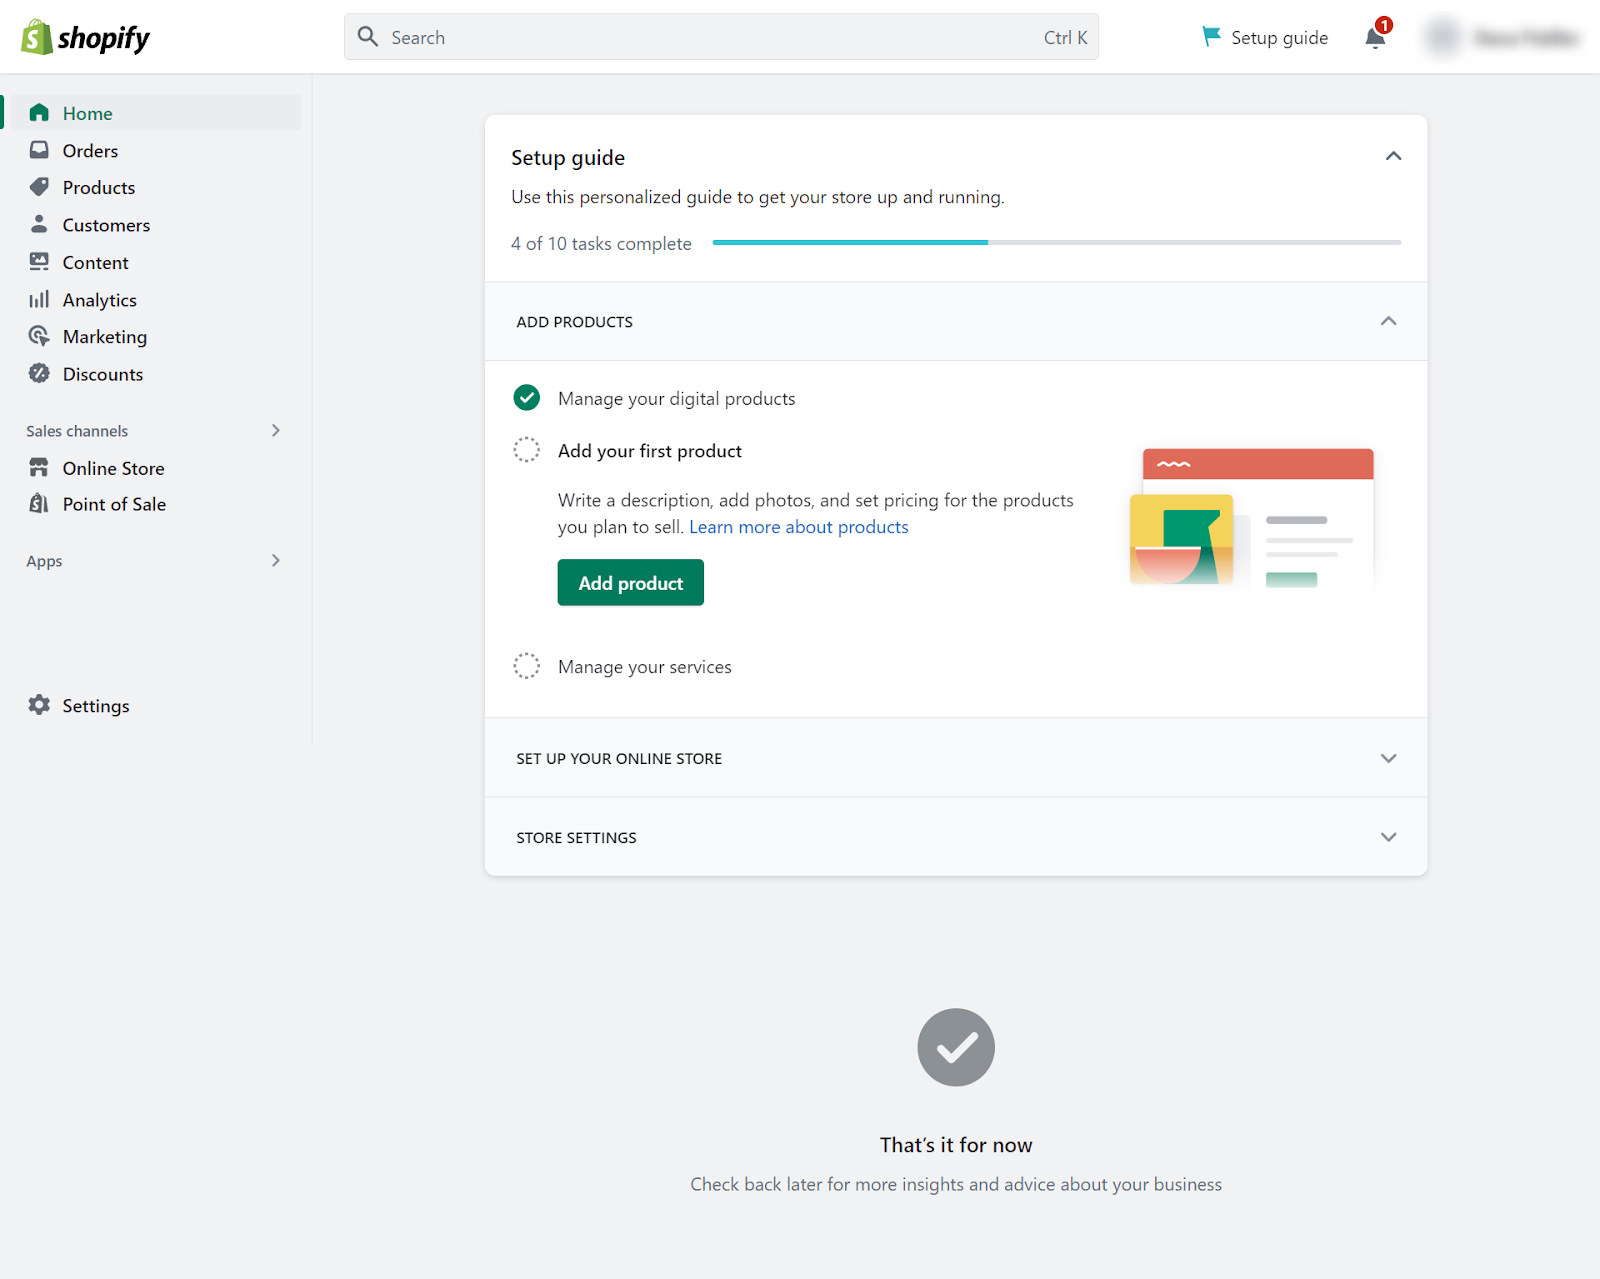Expand the Store settings section
Image resolution: width=1600 pixels, height=1279 pixels.
click(1388, 837)
